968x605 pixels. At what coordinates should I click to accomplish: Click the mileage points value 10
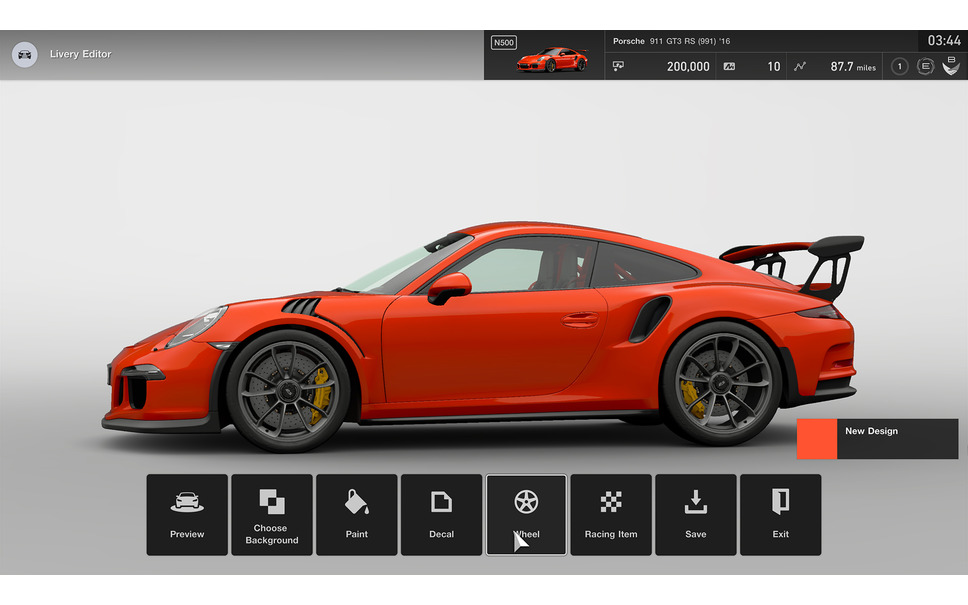(x=774, y=67)
